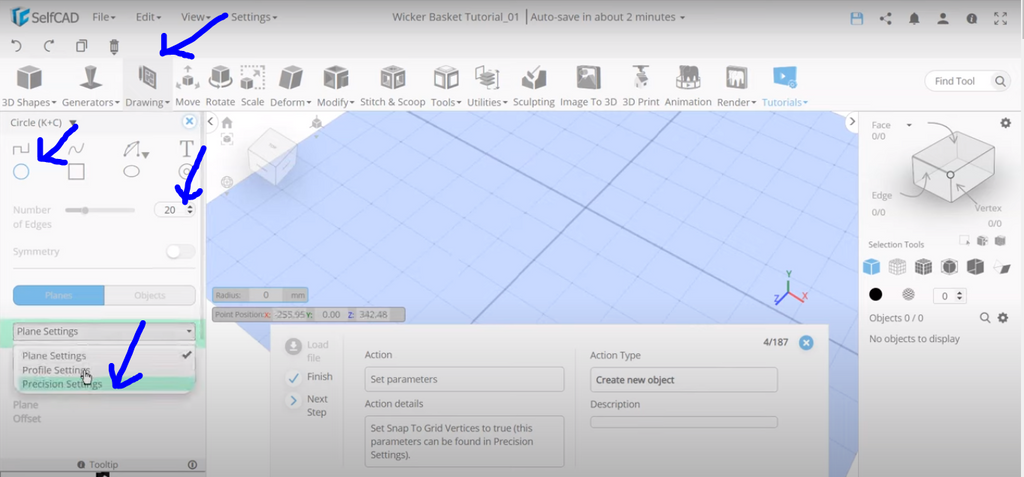The height and width of the screenshot is (477, 1024).
Task: Close the tutorial step panel
Action: [x=807, y=342]
